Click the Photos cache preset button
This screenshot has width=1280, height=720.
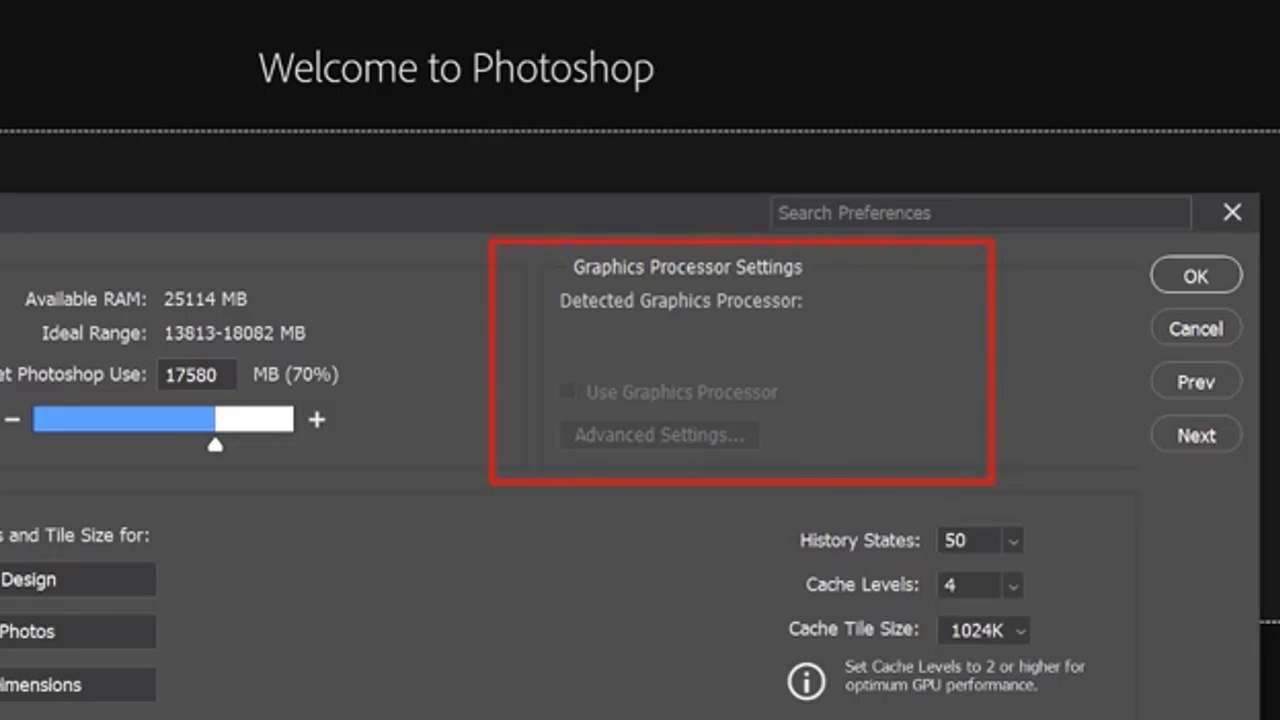[x=77, y=632]
